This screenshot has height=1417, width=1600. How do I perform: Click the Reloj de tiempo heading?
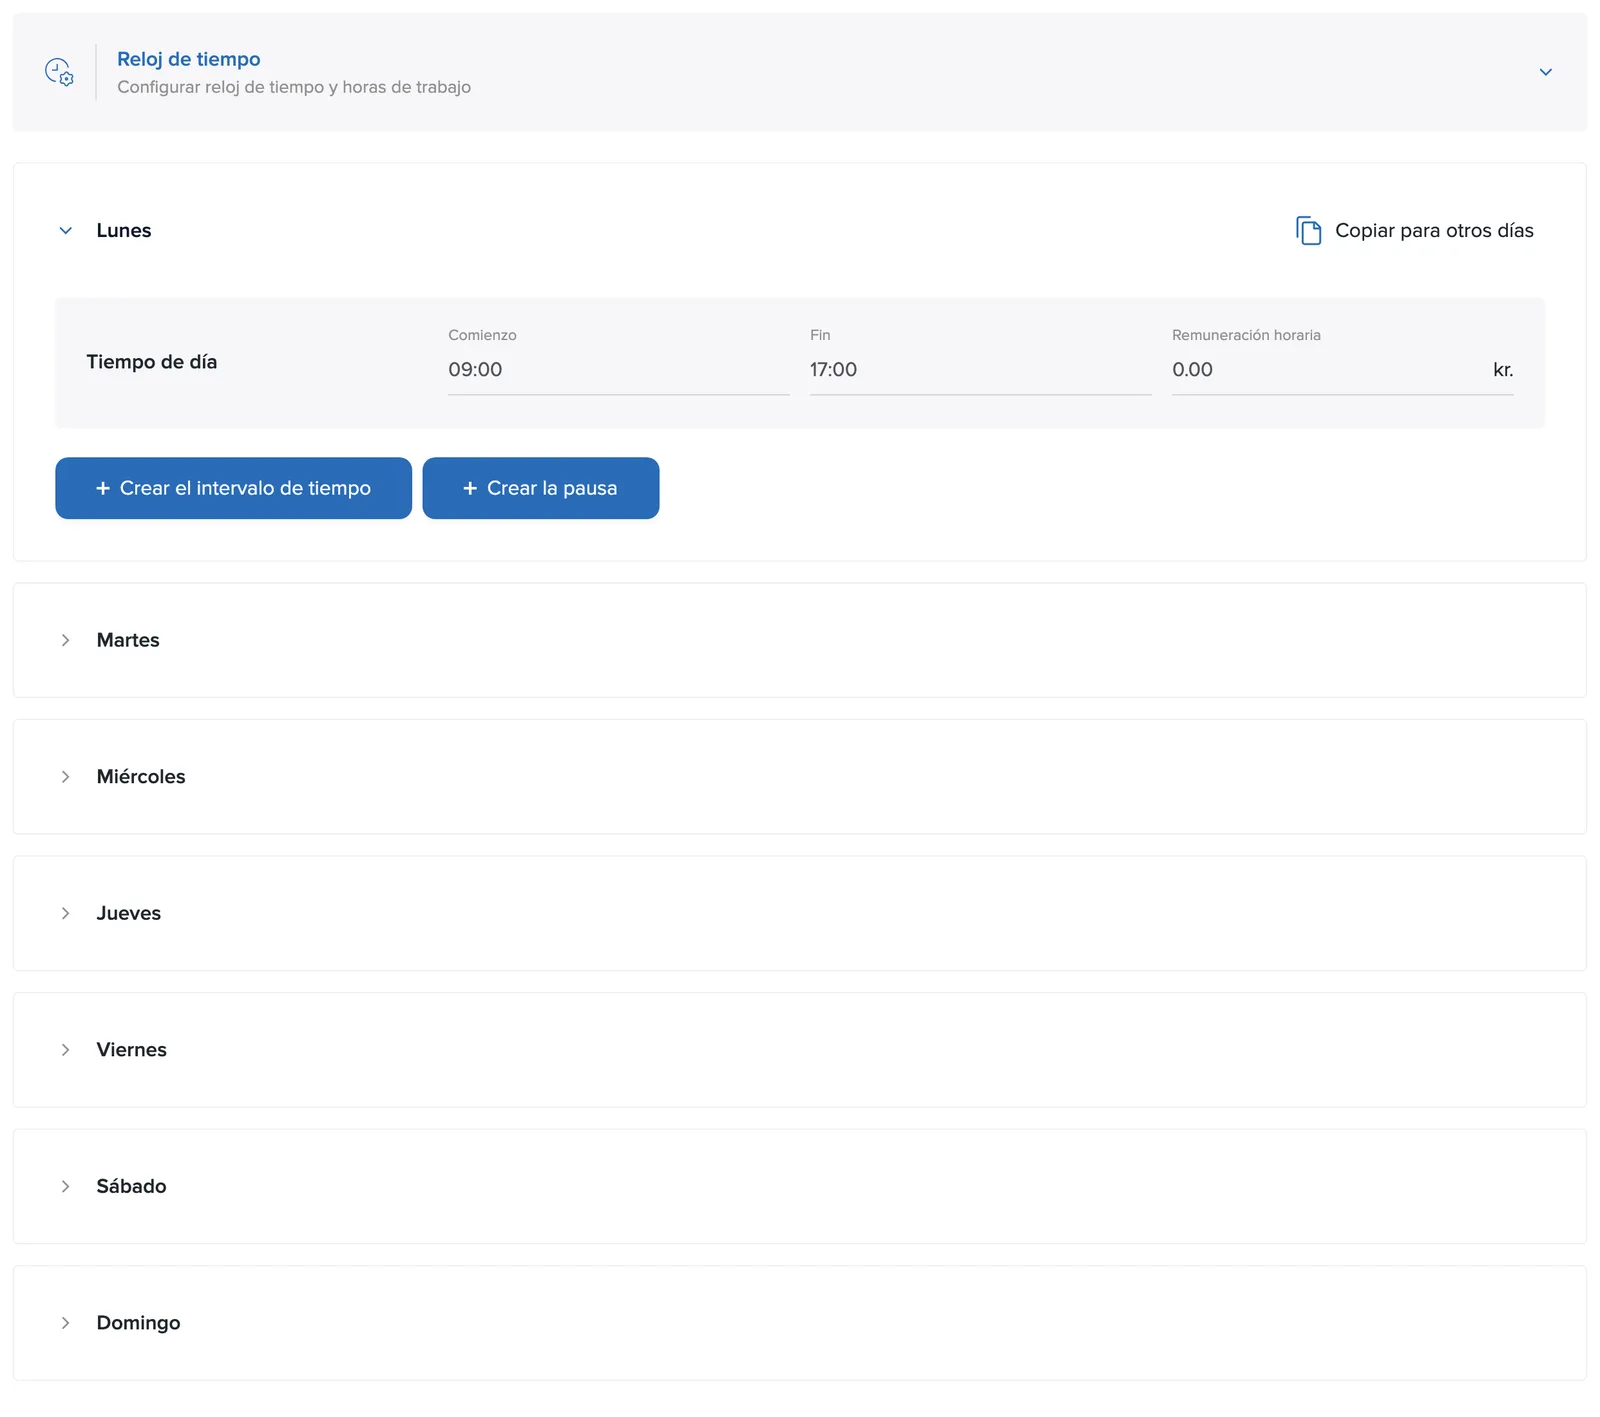pos(189,59)
